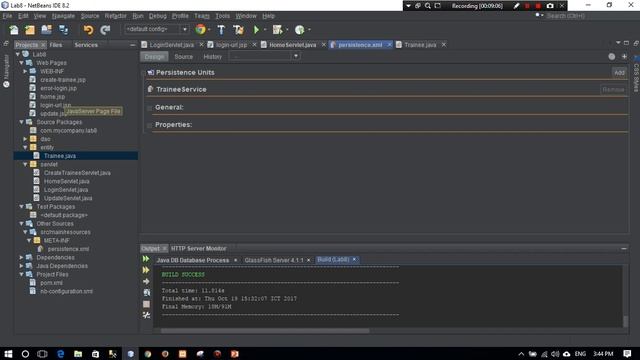Open the Source menu
640x360 pixels.
(90, 16)
